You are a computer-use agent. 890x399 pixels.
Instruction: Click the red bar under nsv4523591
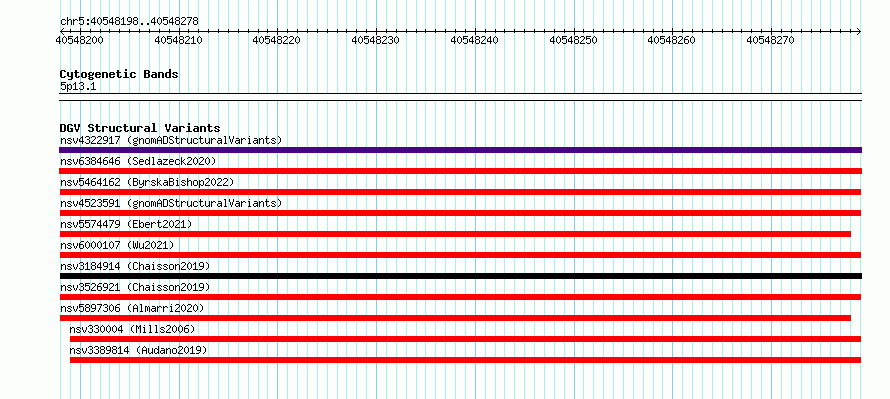point(460,213)
